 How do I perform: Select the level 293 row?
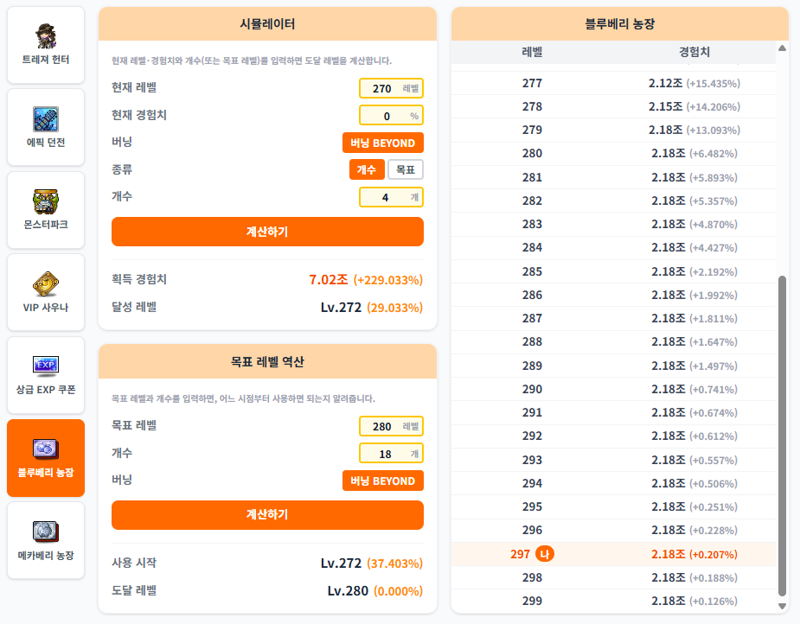613,460
